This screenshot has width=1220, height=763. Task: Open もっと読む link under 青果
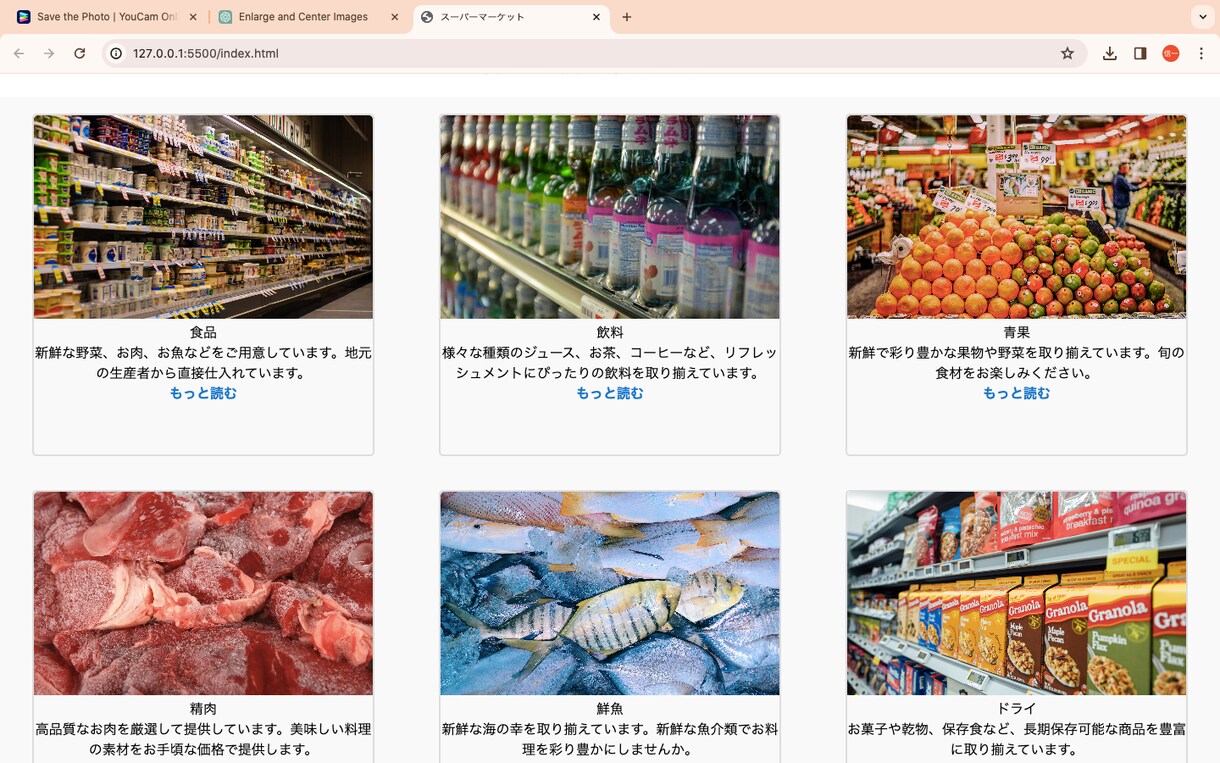pyautogui.click(x=1016, y=393)
